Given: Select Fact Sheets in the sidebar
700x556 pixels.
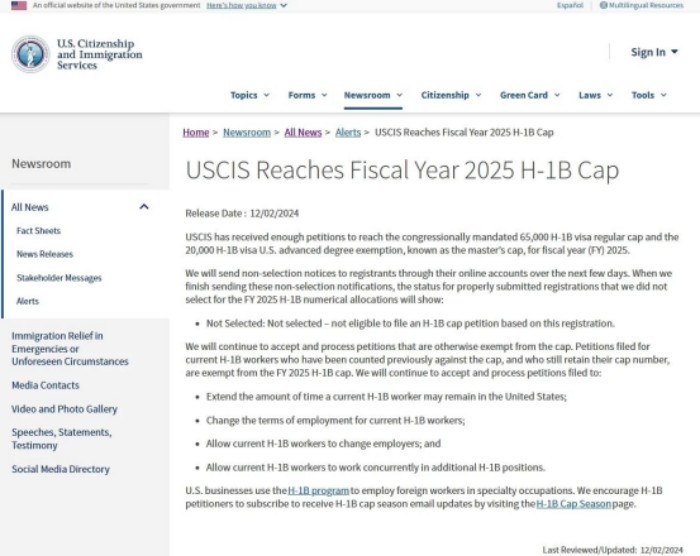Looking at the screenshot, I should pyautogui.click(x=38, y=231).
